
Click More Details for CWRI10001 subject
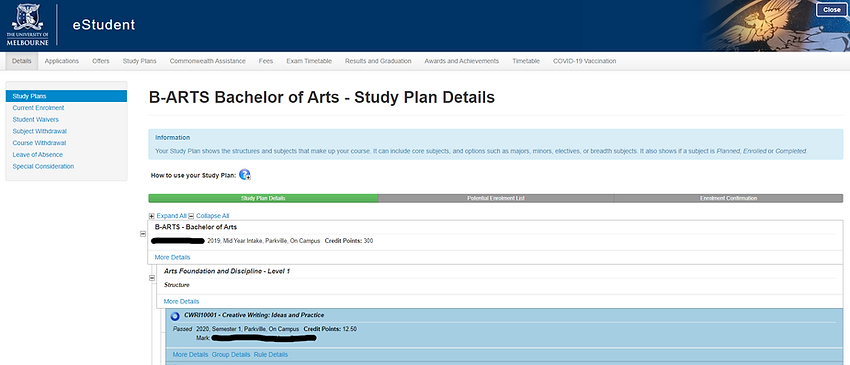(x=190, y=355)
